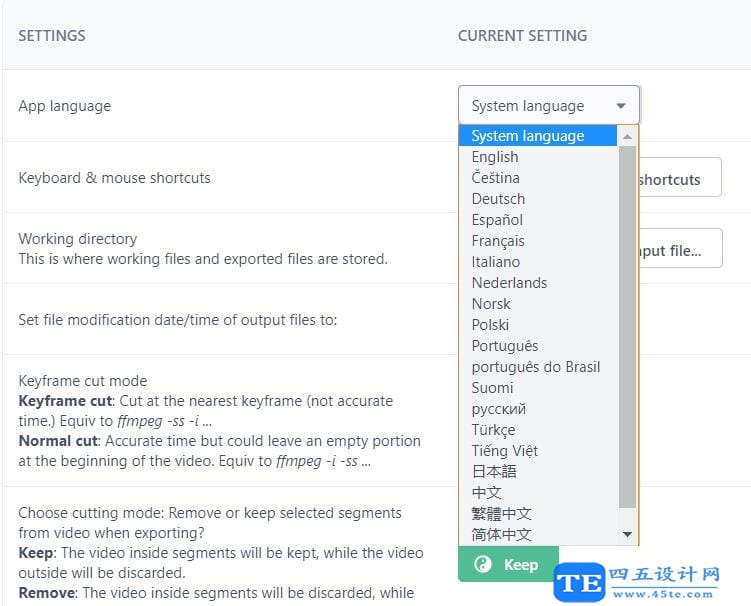Pick Nederlands in the dropdown
751x606 pixels.
coord(509,283)
